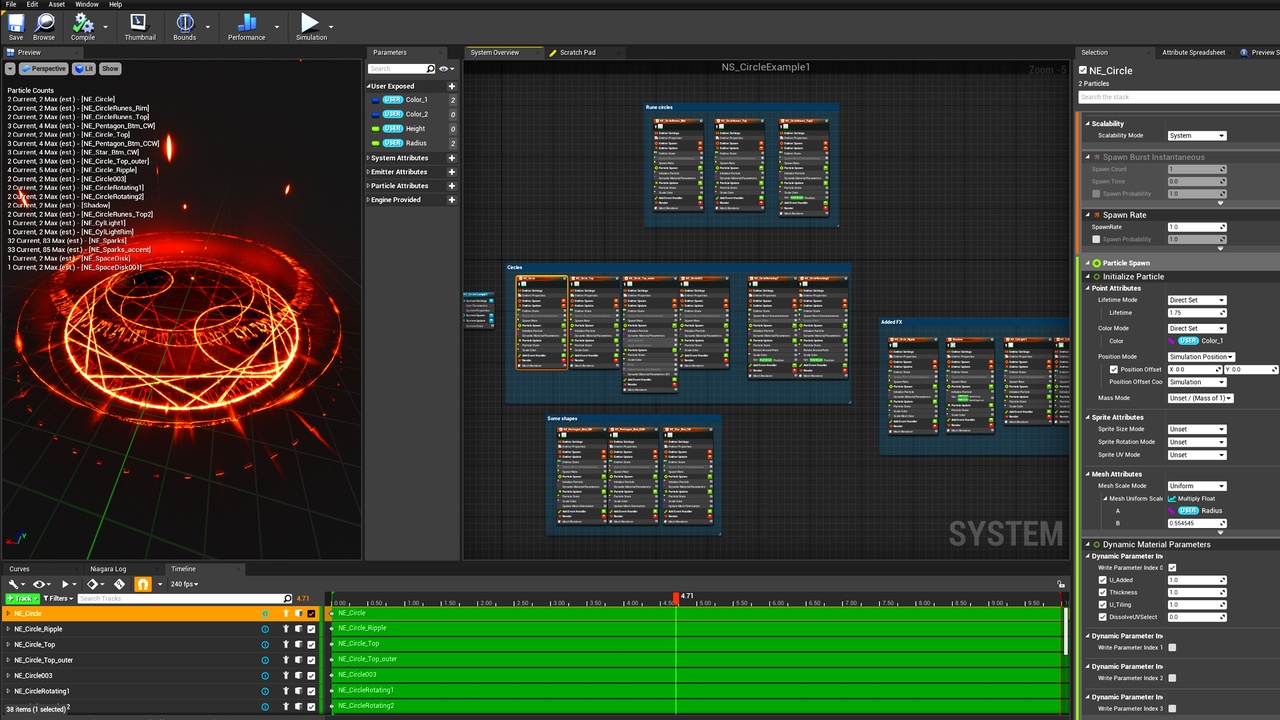Click the green Track add button
The height and width of the screenshot is (720, 1280).
point(20,598)
